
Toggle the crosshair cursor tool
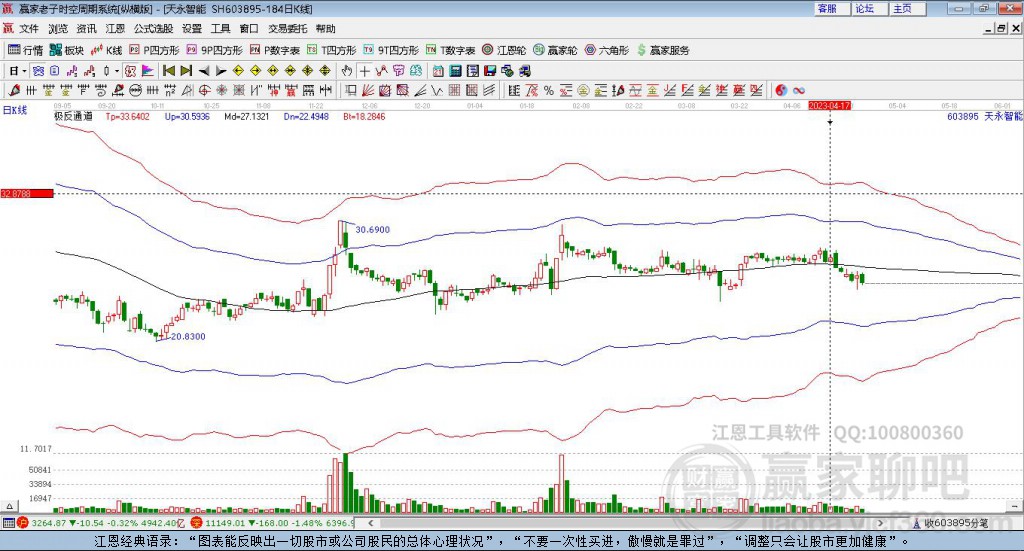tap(364, 71)
